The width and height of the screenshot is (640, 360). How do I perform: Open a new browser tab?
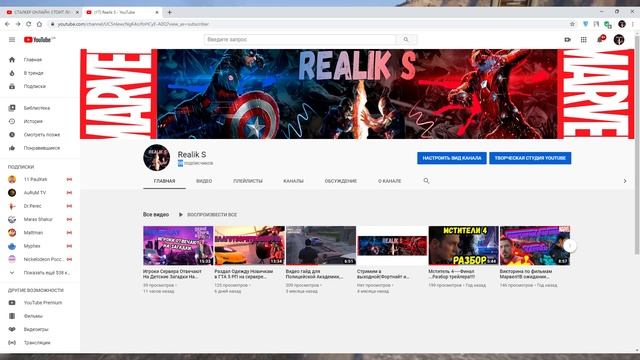[169, 12]
